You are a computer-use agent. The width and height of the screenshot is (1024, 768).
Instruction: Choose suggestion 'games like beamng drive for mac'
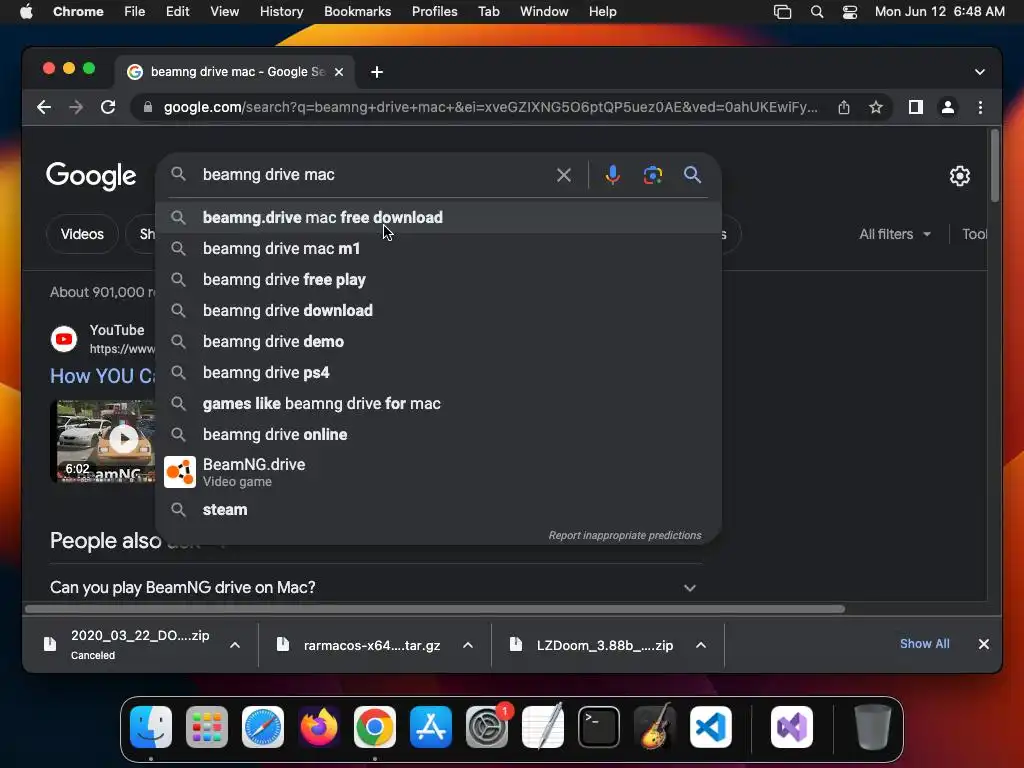click(438, 404)
